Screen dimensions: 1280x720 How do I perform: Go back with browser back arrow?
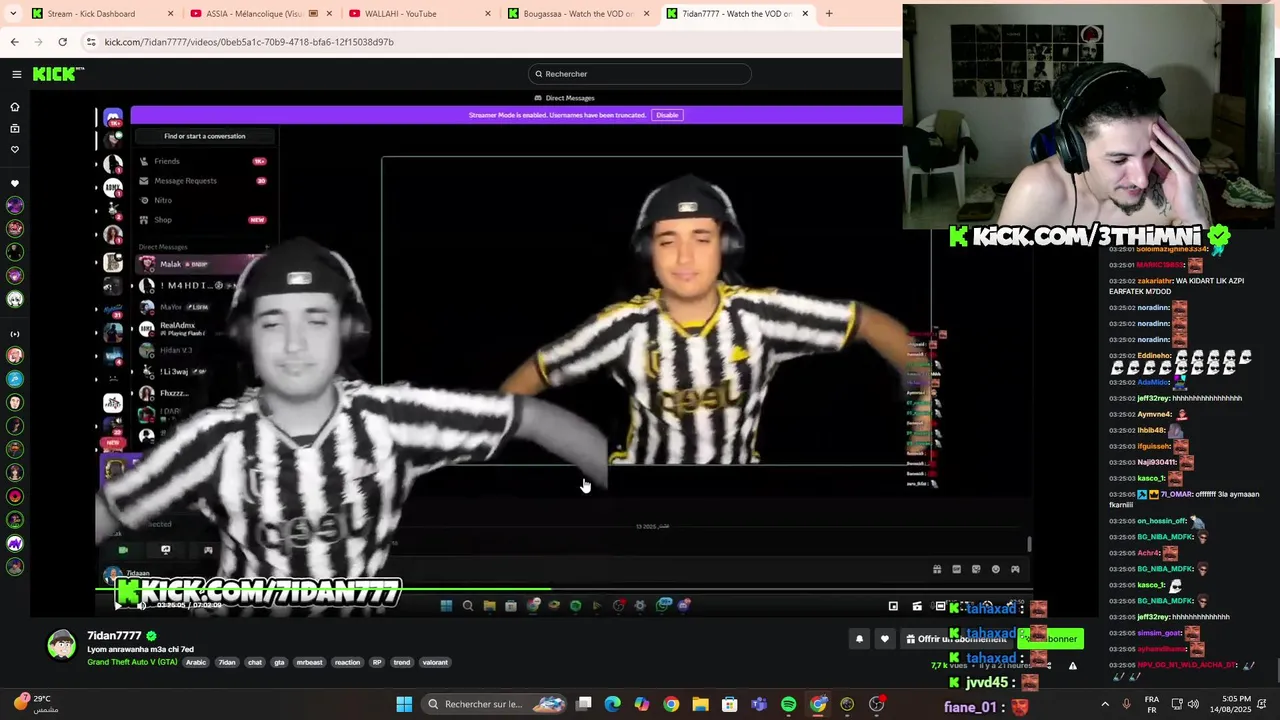click(15, 42)
